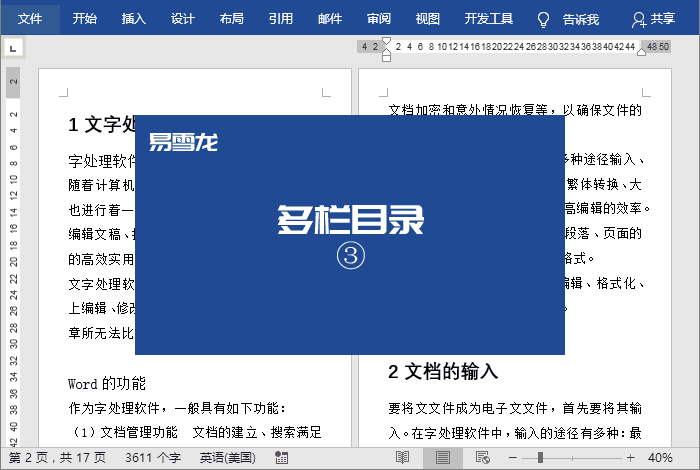The image size is (700, 470).
Task: Select Print Layout view icon
Action: coord(443,458)
